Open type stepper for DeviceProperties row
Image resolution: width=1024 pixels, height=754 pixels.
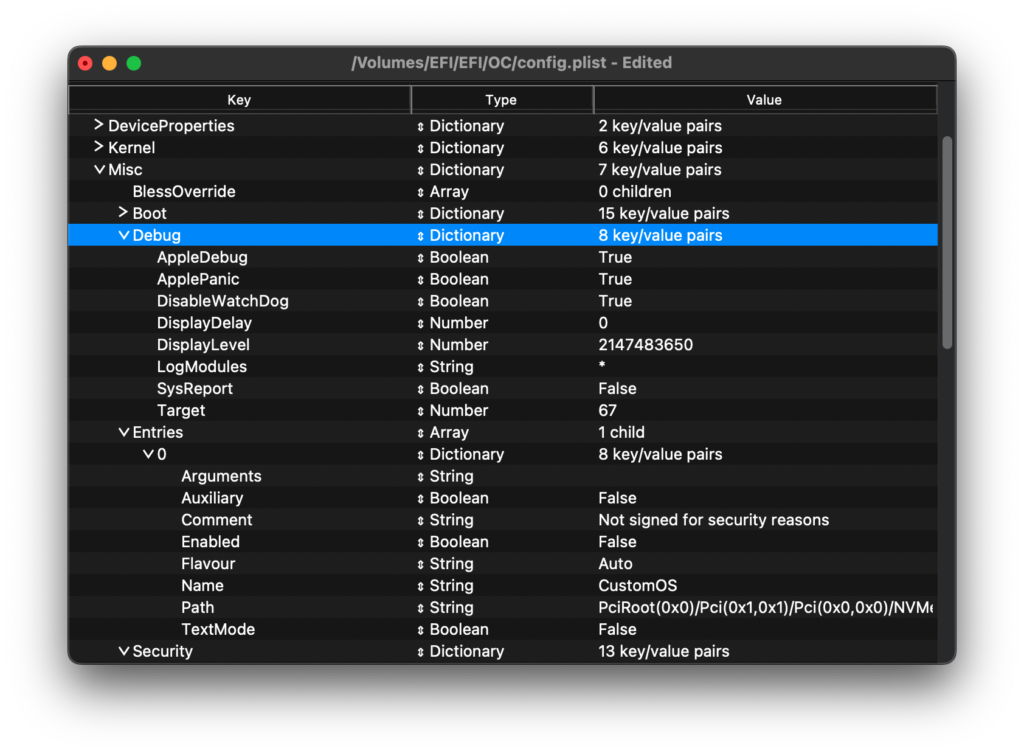coord(421,127)
